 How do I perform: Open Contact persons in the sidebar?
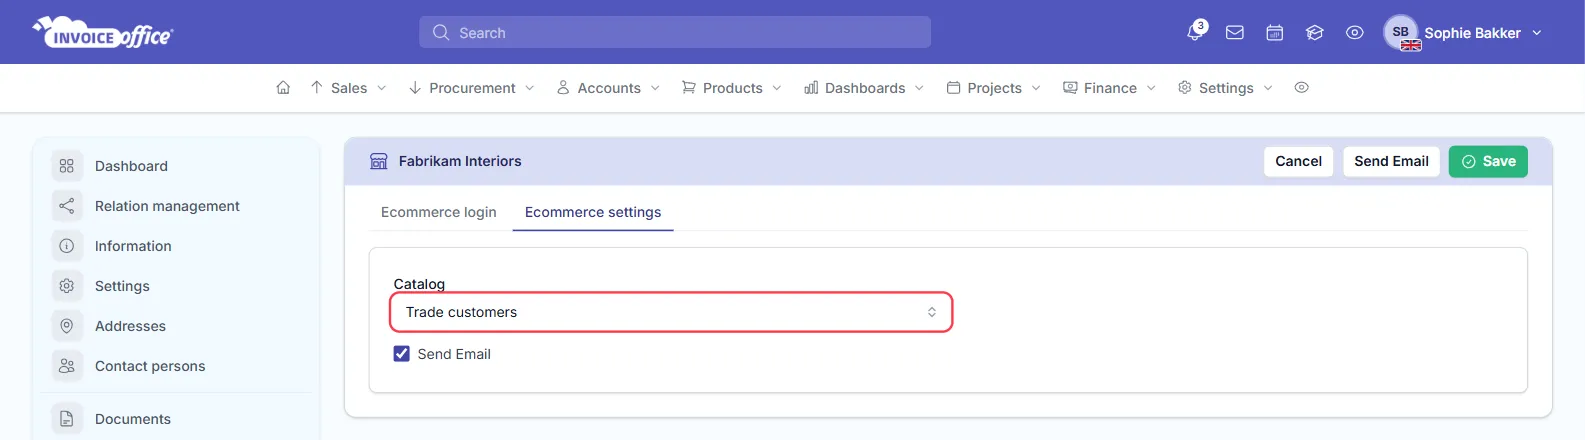tap(150, 366)
